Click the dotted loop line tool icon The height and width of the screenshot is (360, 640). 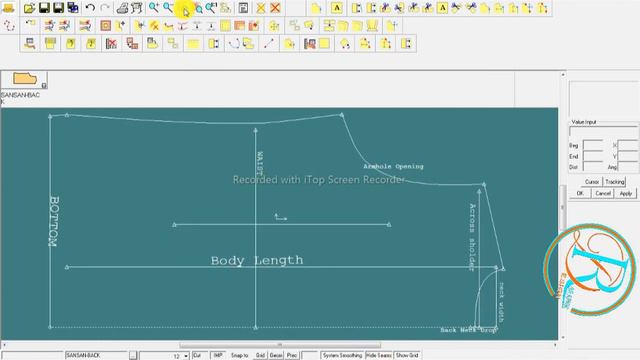tap(9, 26)
